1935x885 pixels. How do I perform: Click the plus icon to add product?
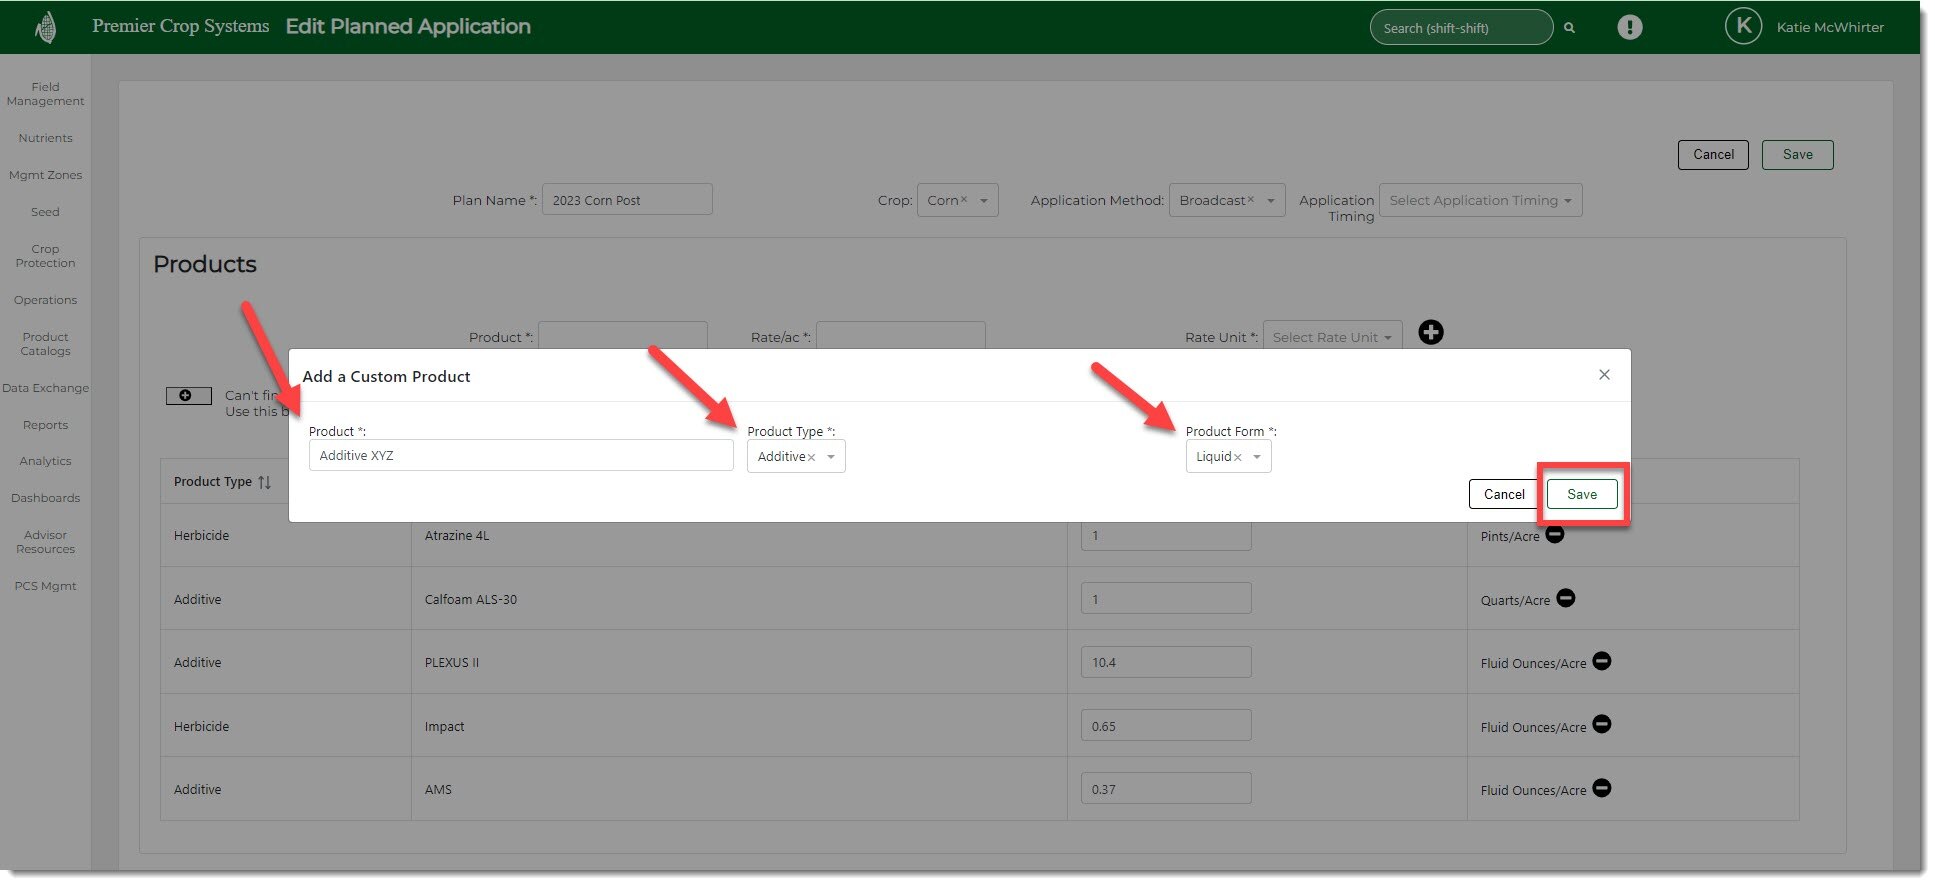coord(1430,333)
